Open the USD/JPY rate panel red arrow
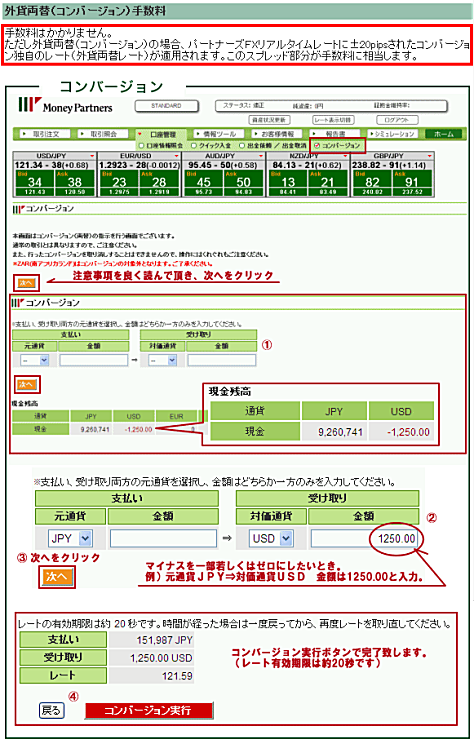 92,156
